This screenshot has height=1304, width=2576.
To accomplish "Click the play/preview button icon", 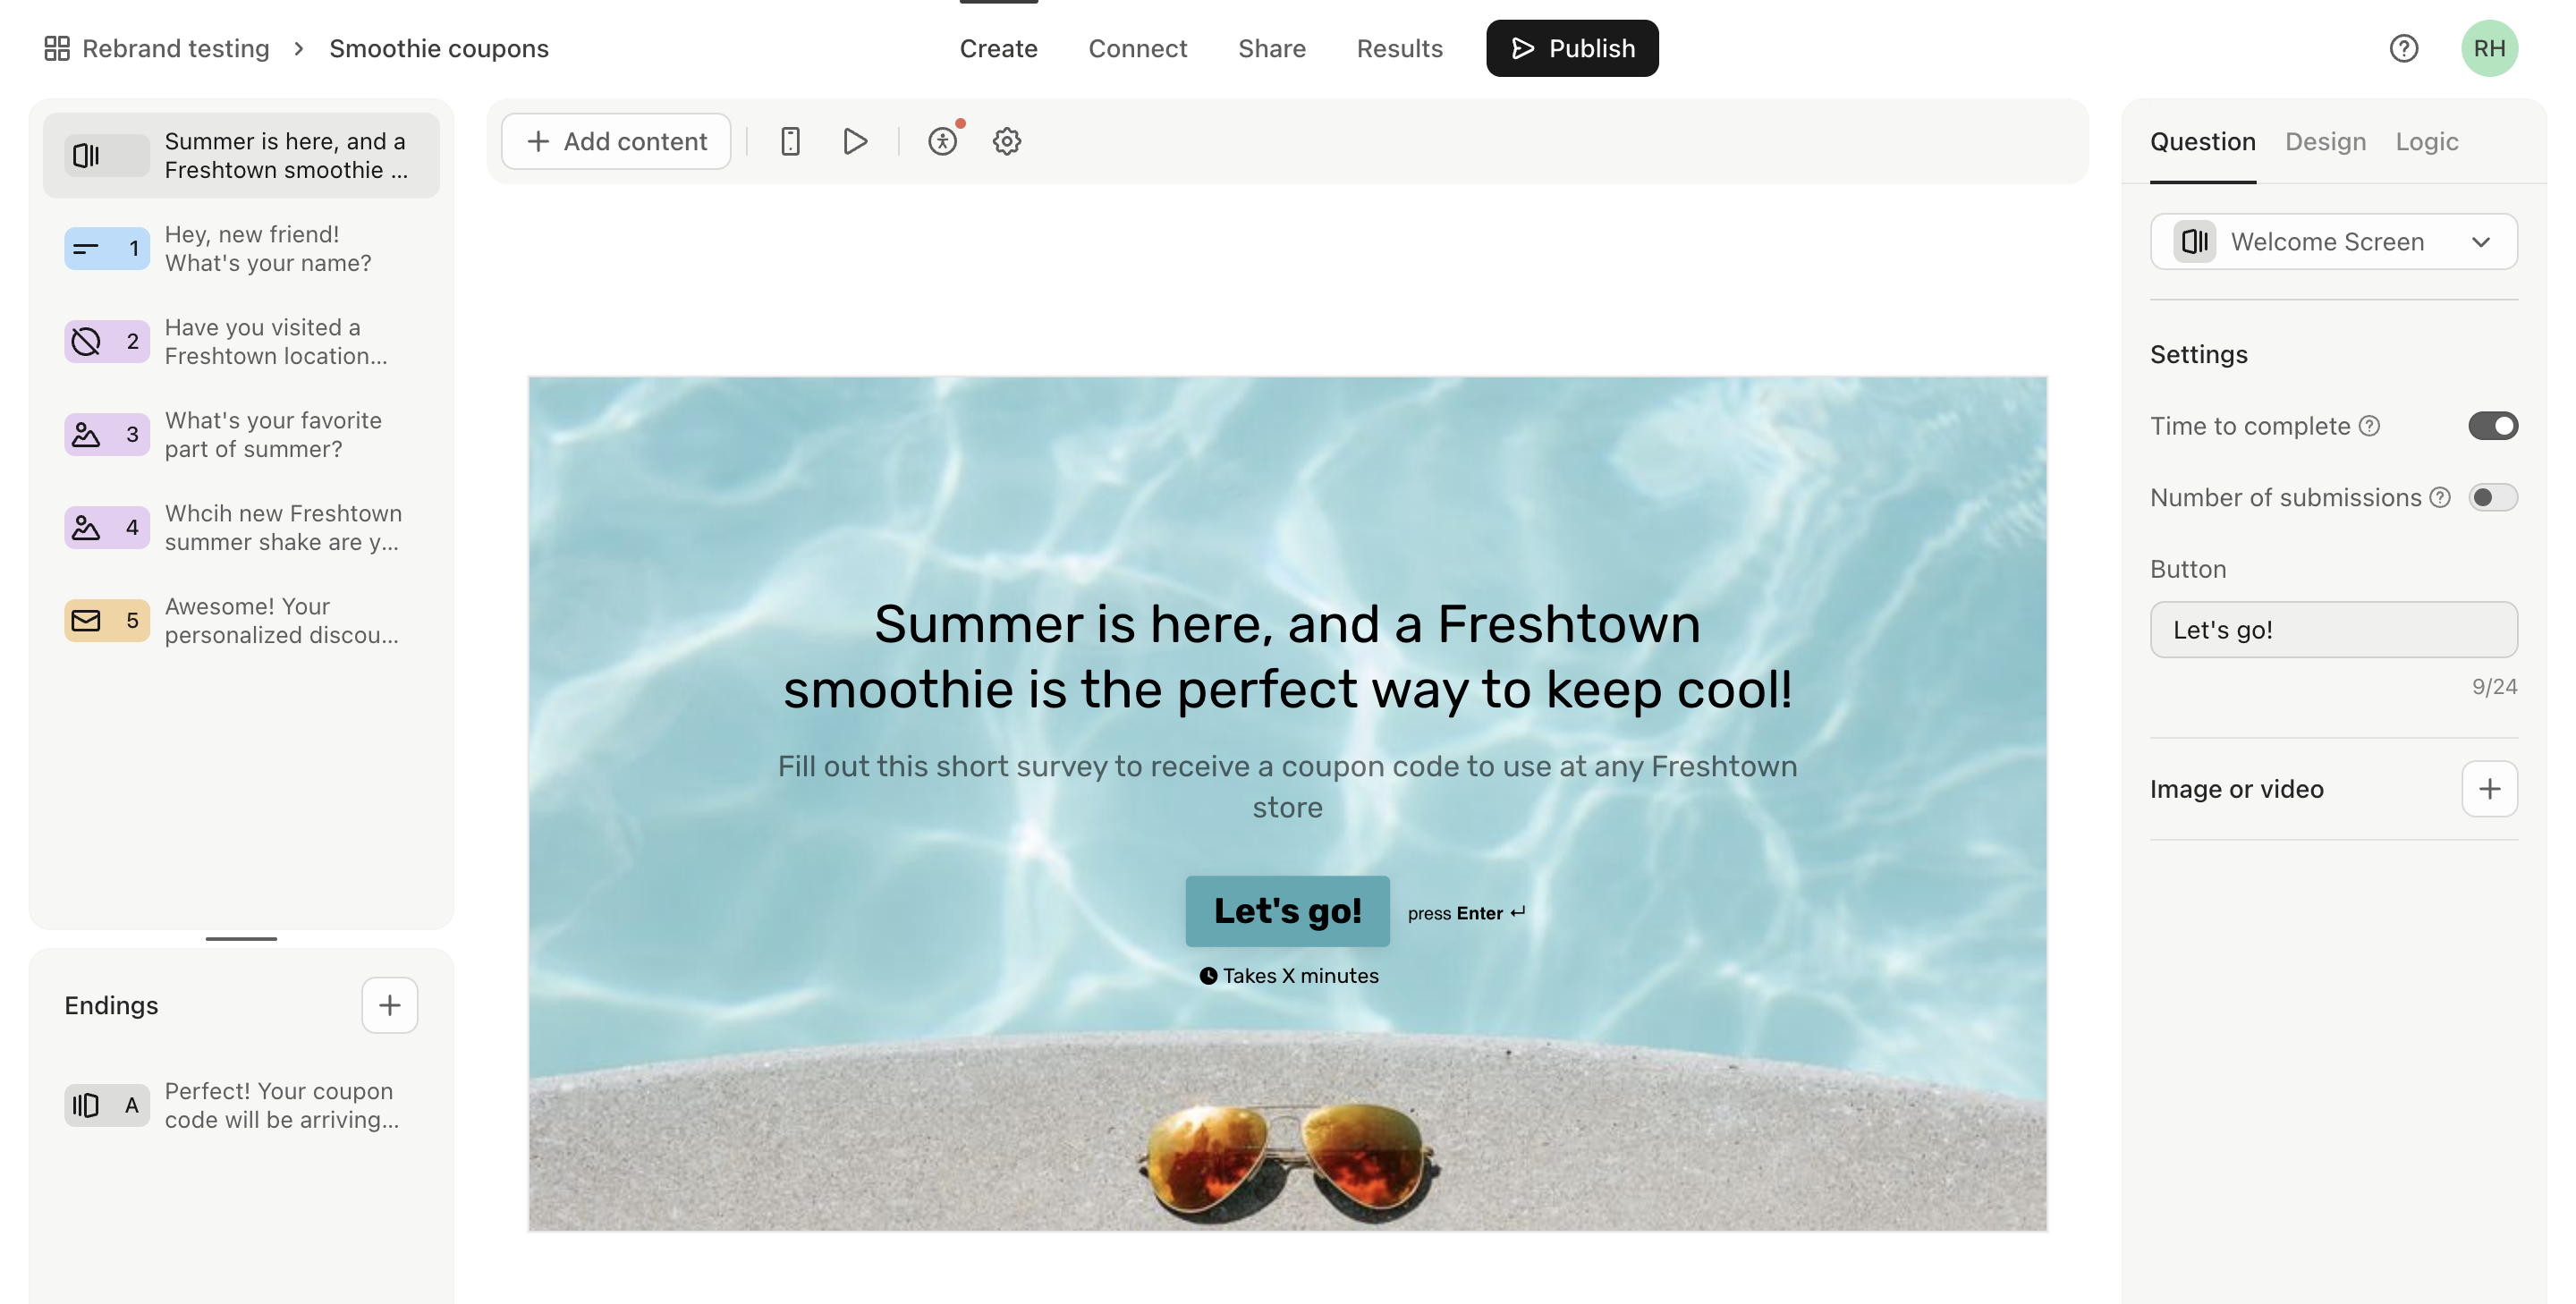I will (855, 140).
